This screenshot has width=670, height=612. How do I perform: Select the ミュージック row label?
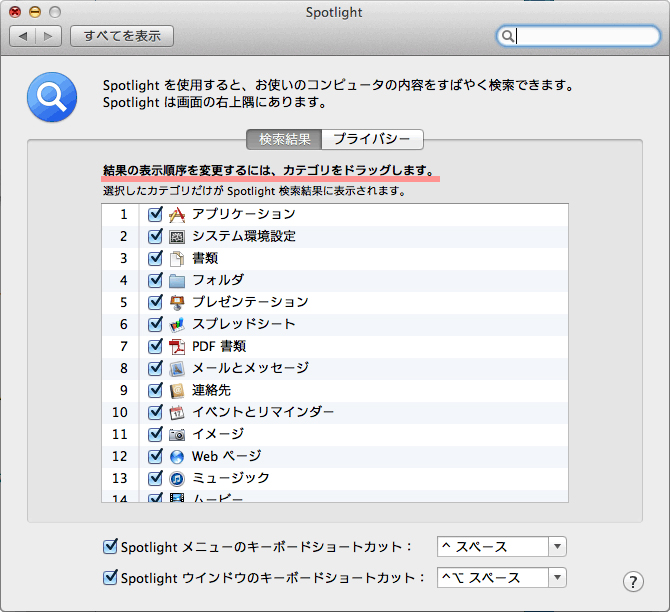click(231, 478)
